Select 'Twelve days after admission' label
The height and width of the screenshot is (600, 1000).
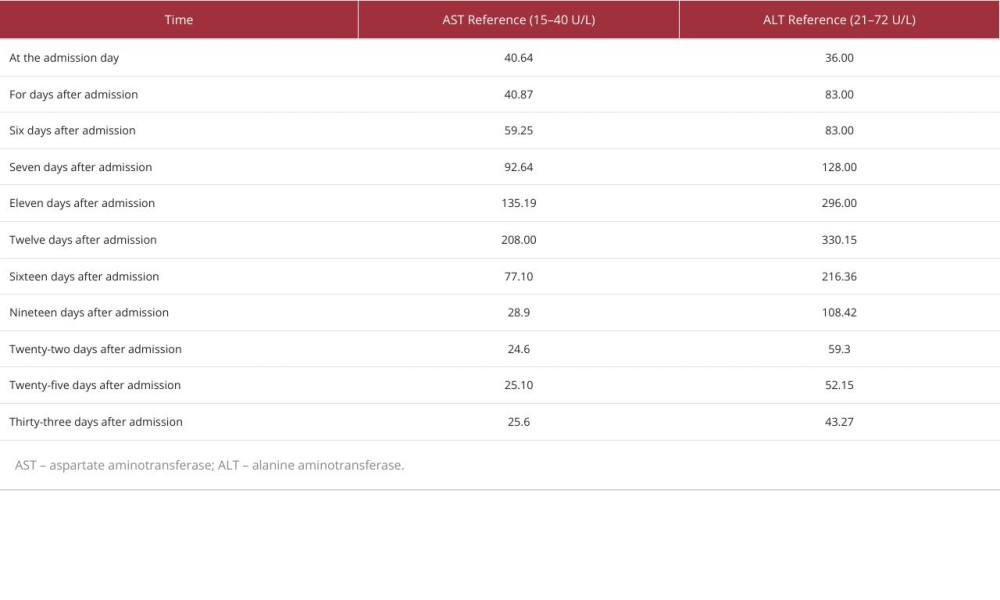coord(83,240)
